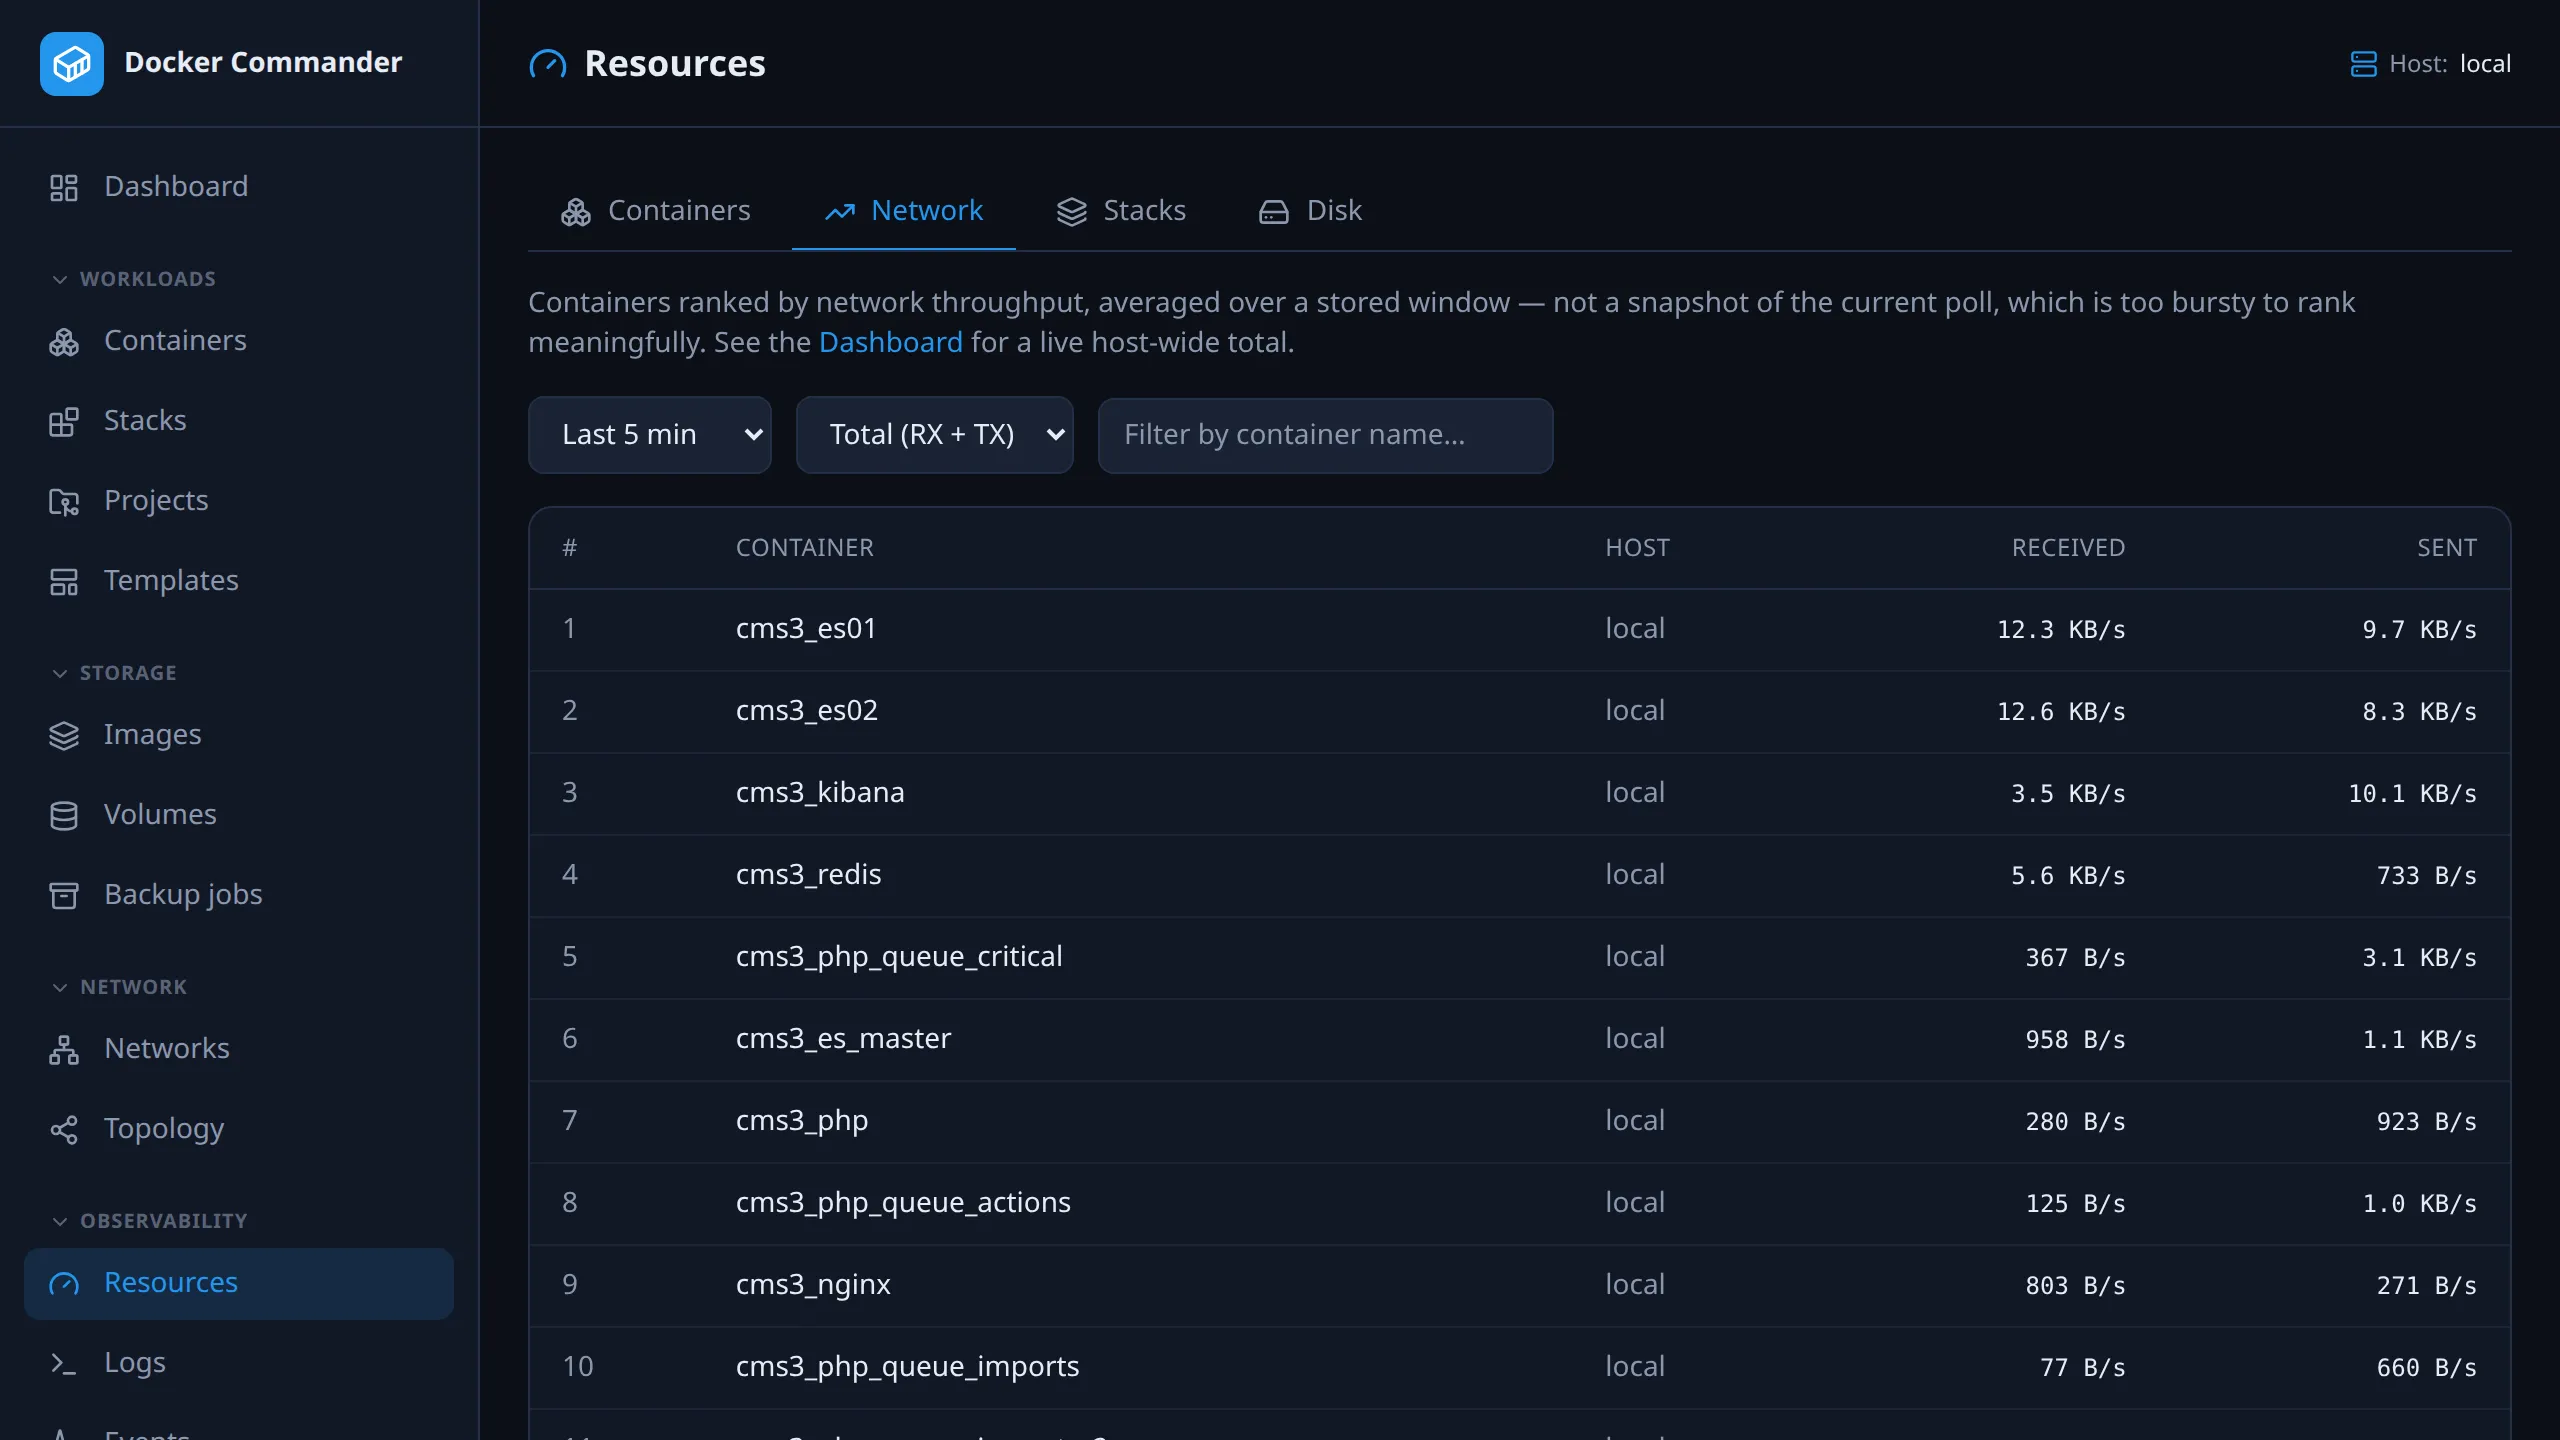This screenshot has width=2560, height=1440.
Task: Open Backup jobs from sidebar
Action: [x=238, y=895]
